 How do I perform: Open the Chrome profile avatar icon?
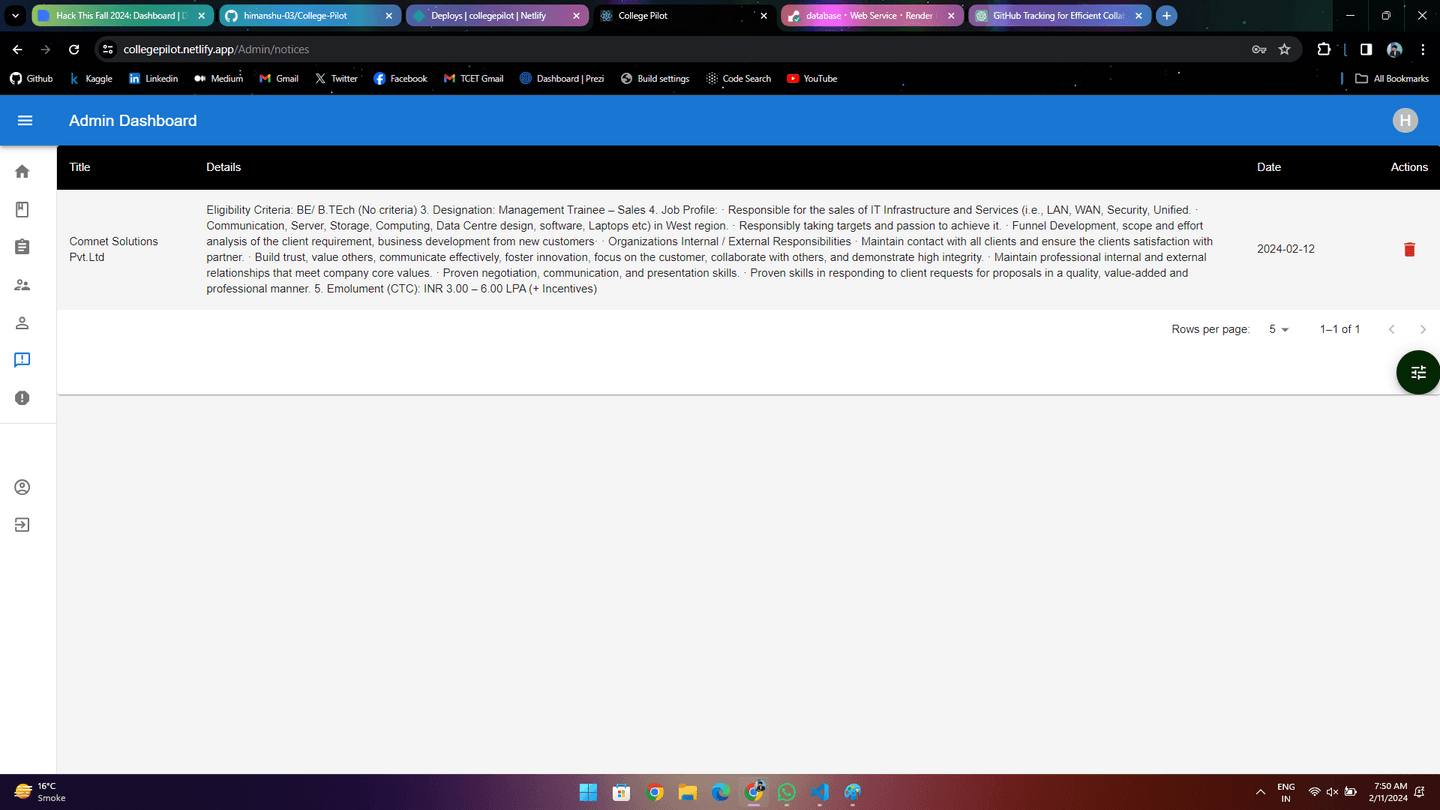[x=1395, y=49]
